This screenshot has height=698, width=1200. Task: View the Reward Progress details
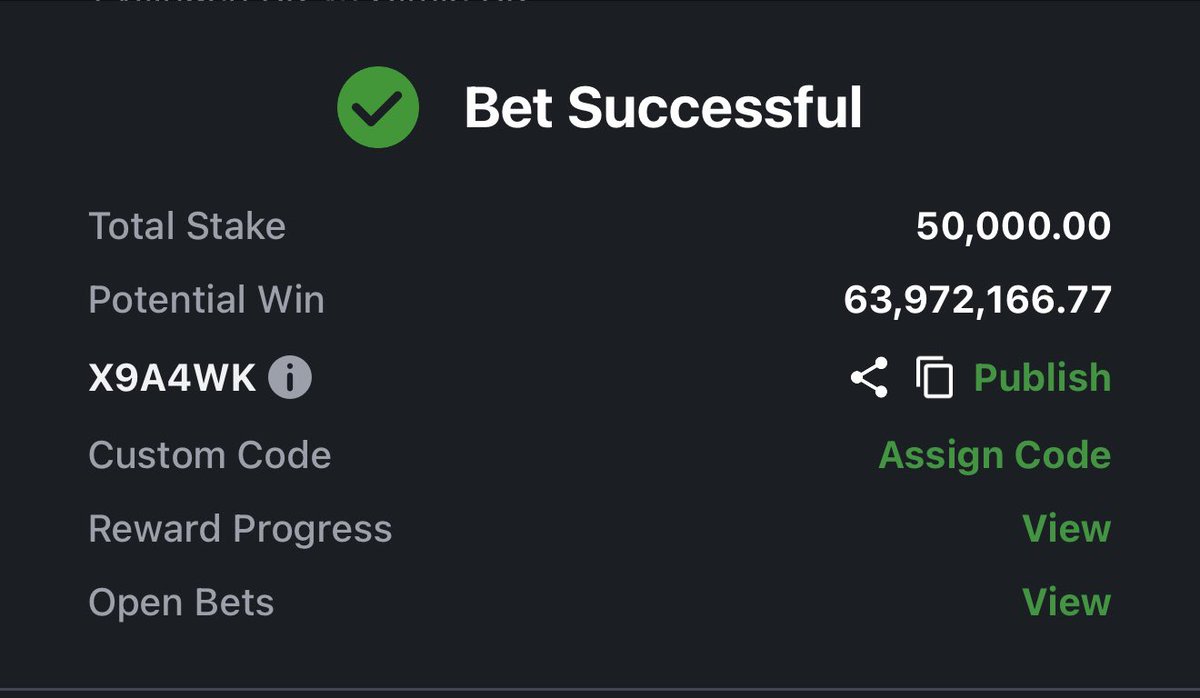[1066, 528]
